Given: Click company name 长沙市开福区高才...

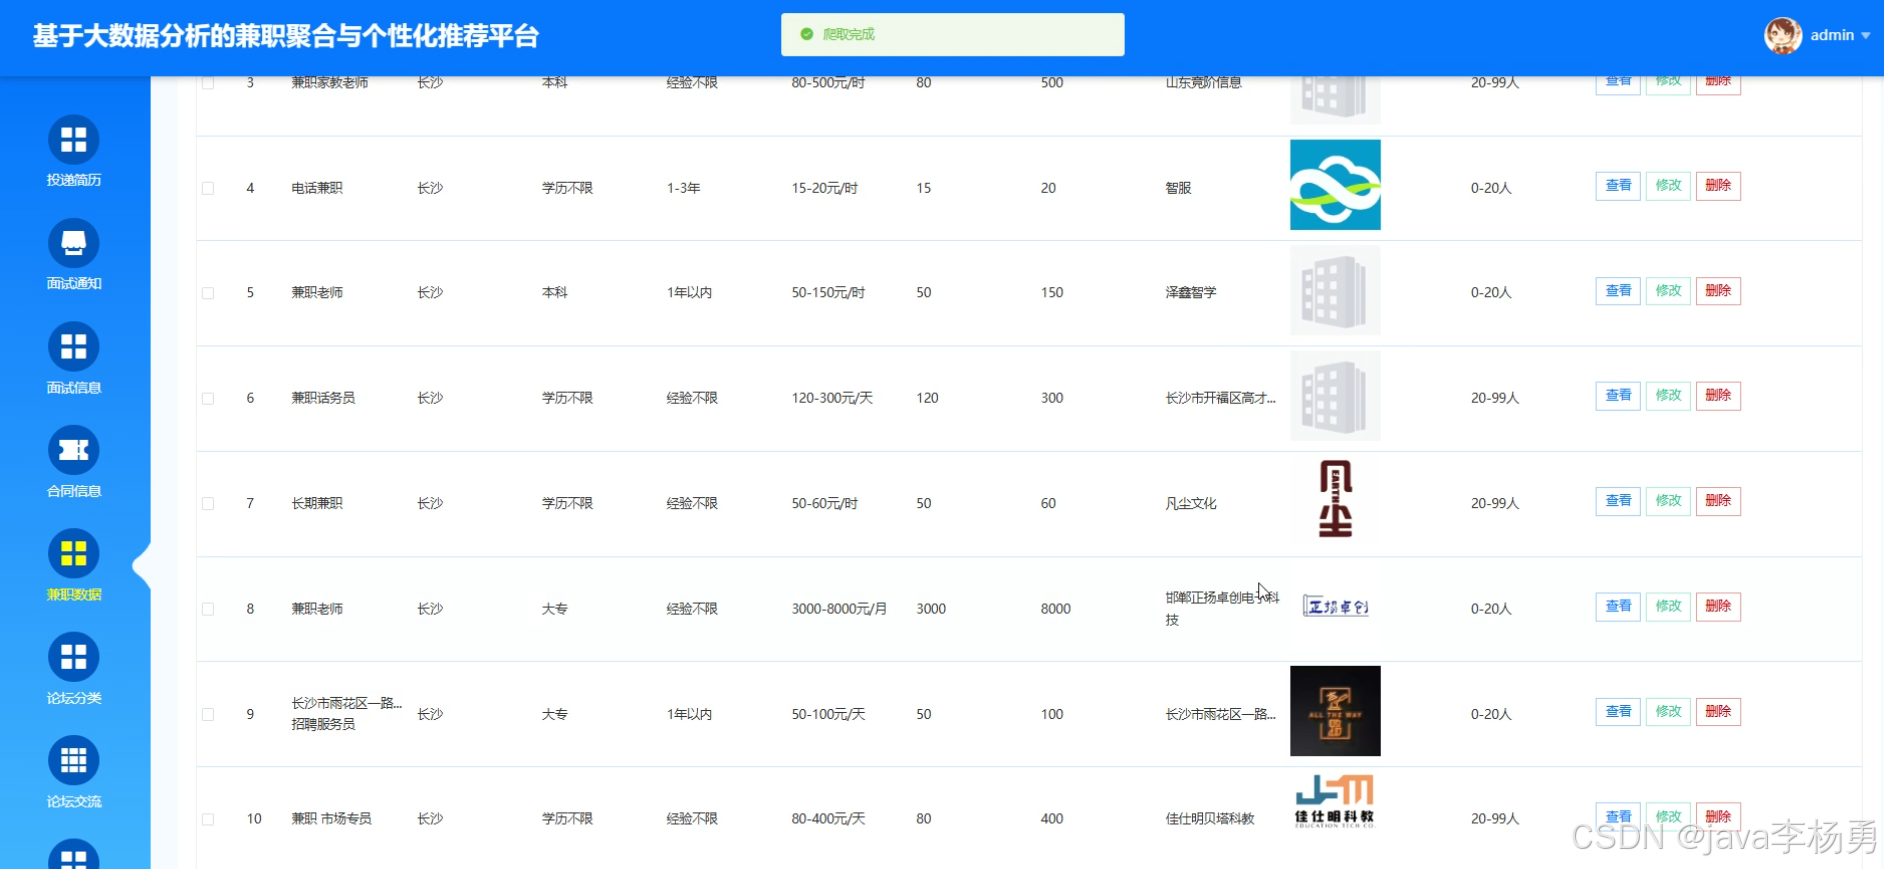Looking at the screenshot, I should coord(1220,398).
